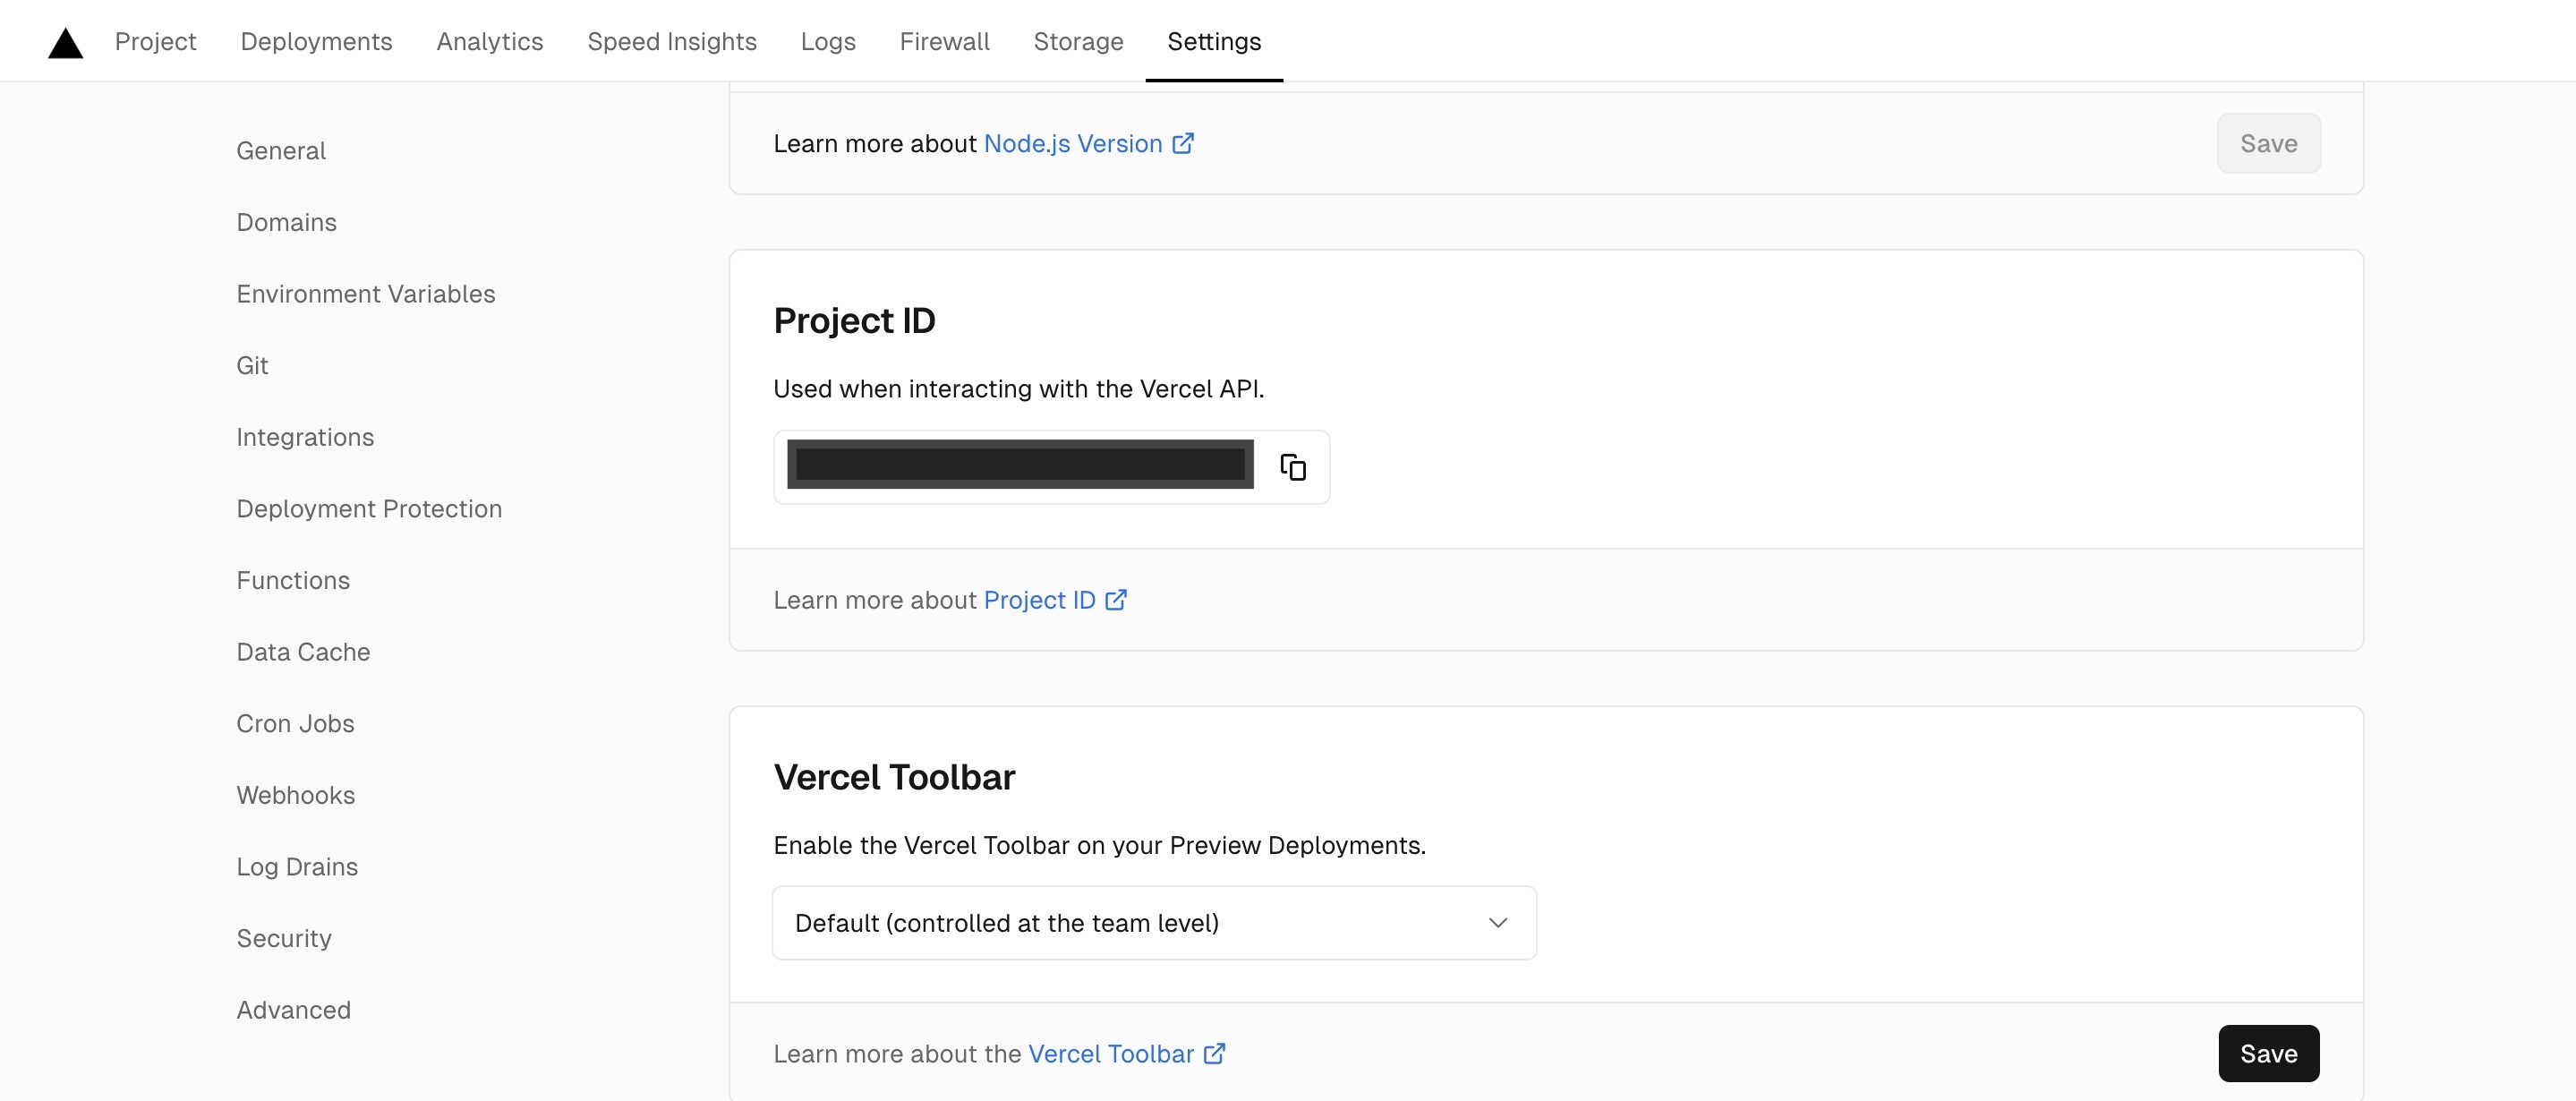Open the Vercel Toolbar documentation link

pos(1110,1054)
